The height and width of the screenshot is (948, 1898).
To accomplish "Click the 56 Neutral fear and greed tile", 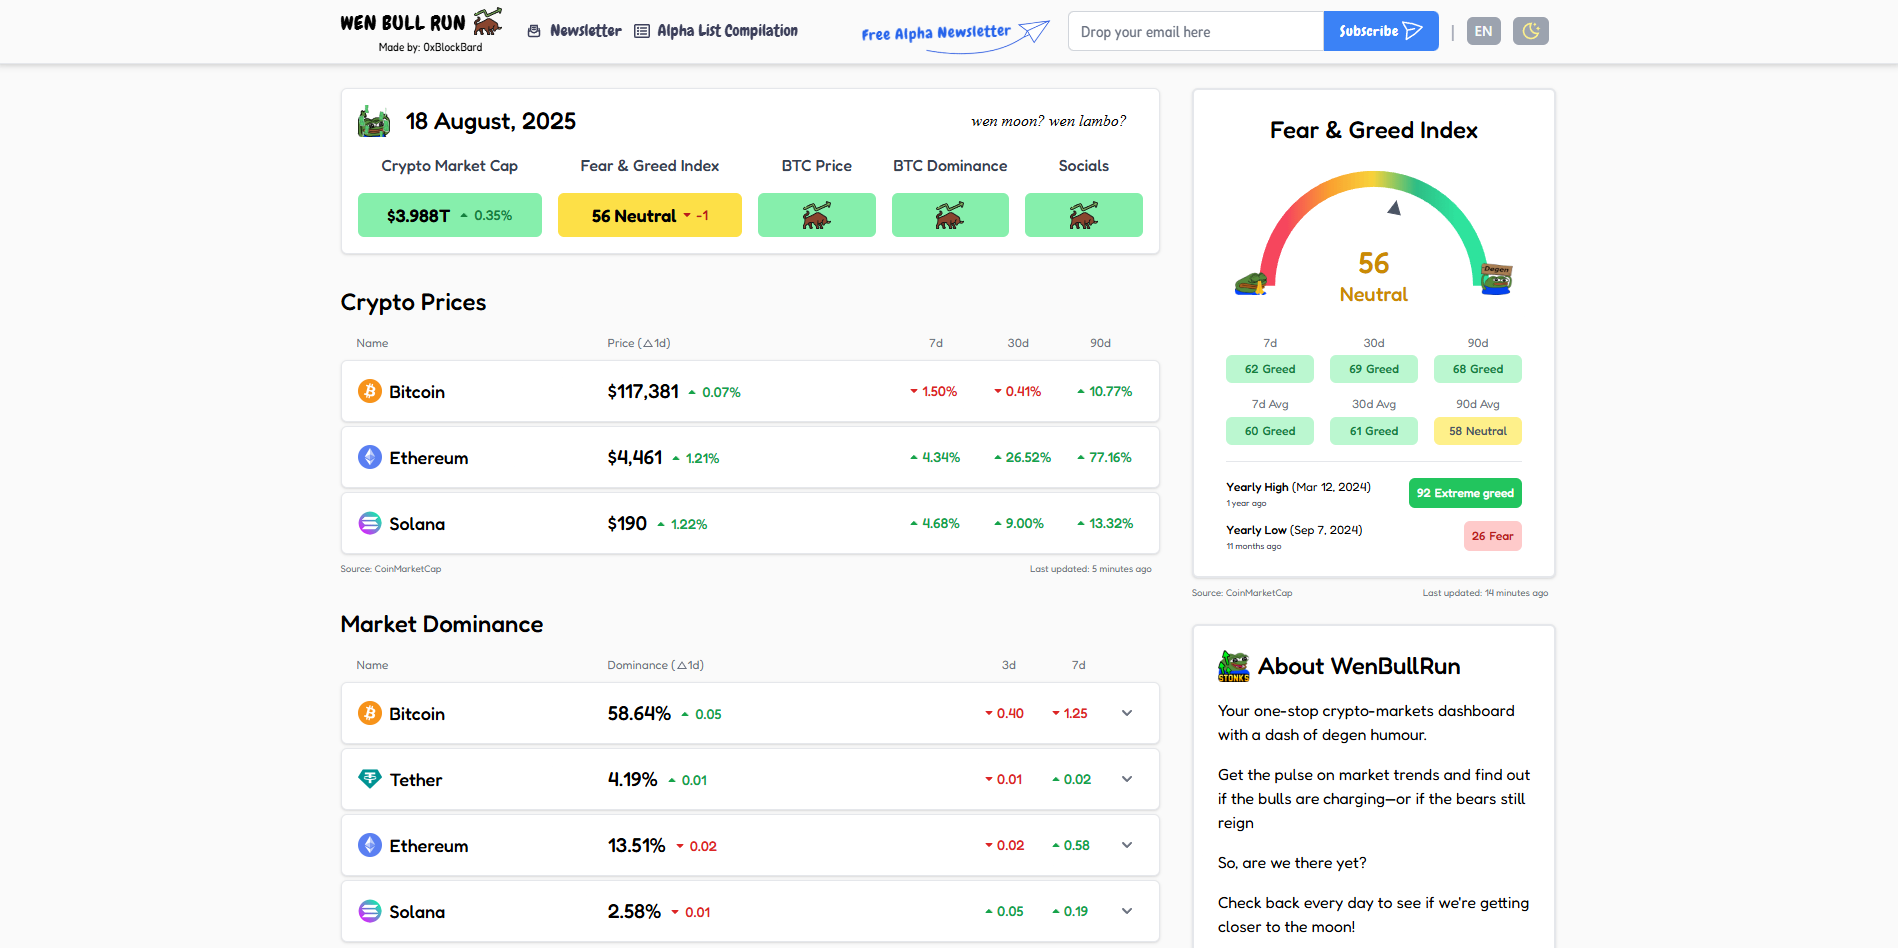I will (x=649, y=215).
